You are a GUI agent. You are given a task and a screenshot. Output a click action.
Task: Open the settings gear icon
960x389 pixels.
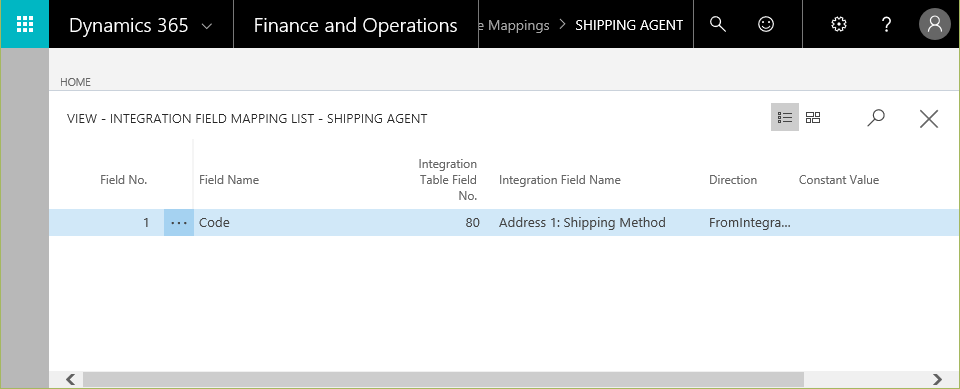click(839, 24)
